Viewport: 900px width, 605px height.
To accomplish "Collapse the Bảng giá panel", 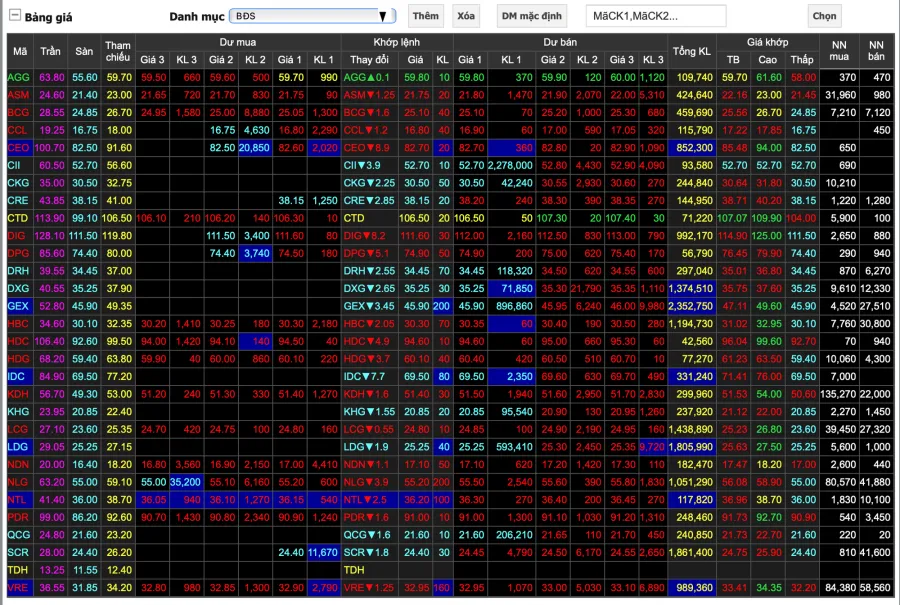I will coord(15,17).
